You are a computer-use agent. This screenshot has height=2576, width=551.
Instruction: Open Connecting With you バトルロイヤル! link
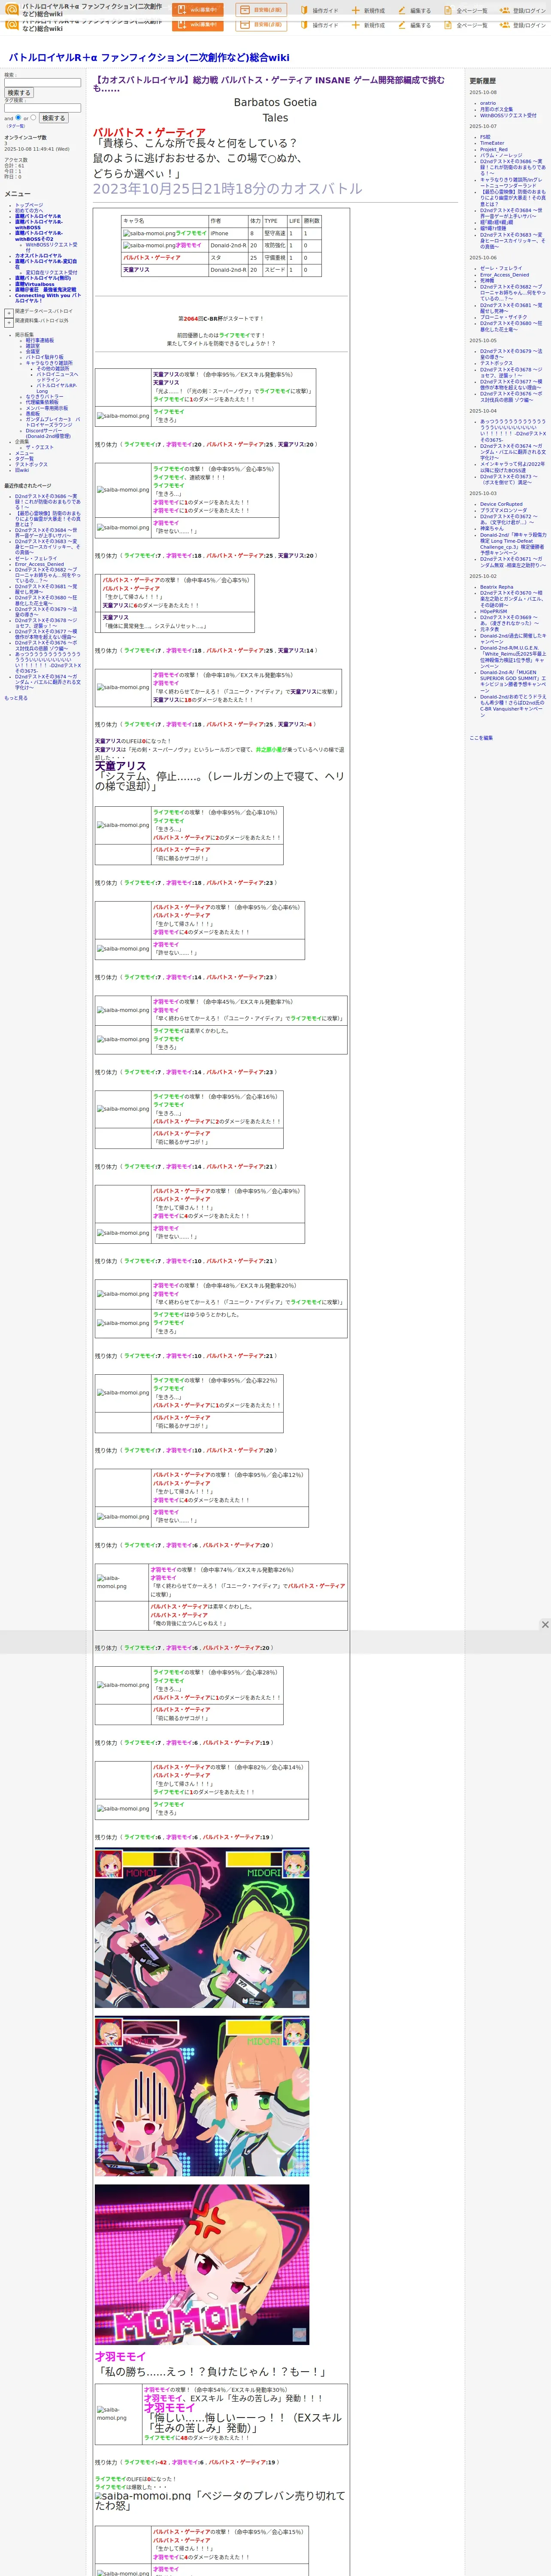(48, 298)
